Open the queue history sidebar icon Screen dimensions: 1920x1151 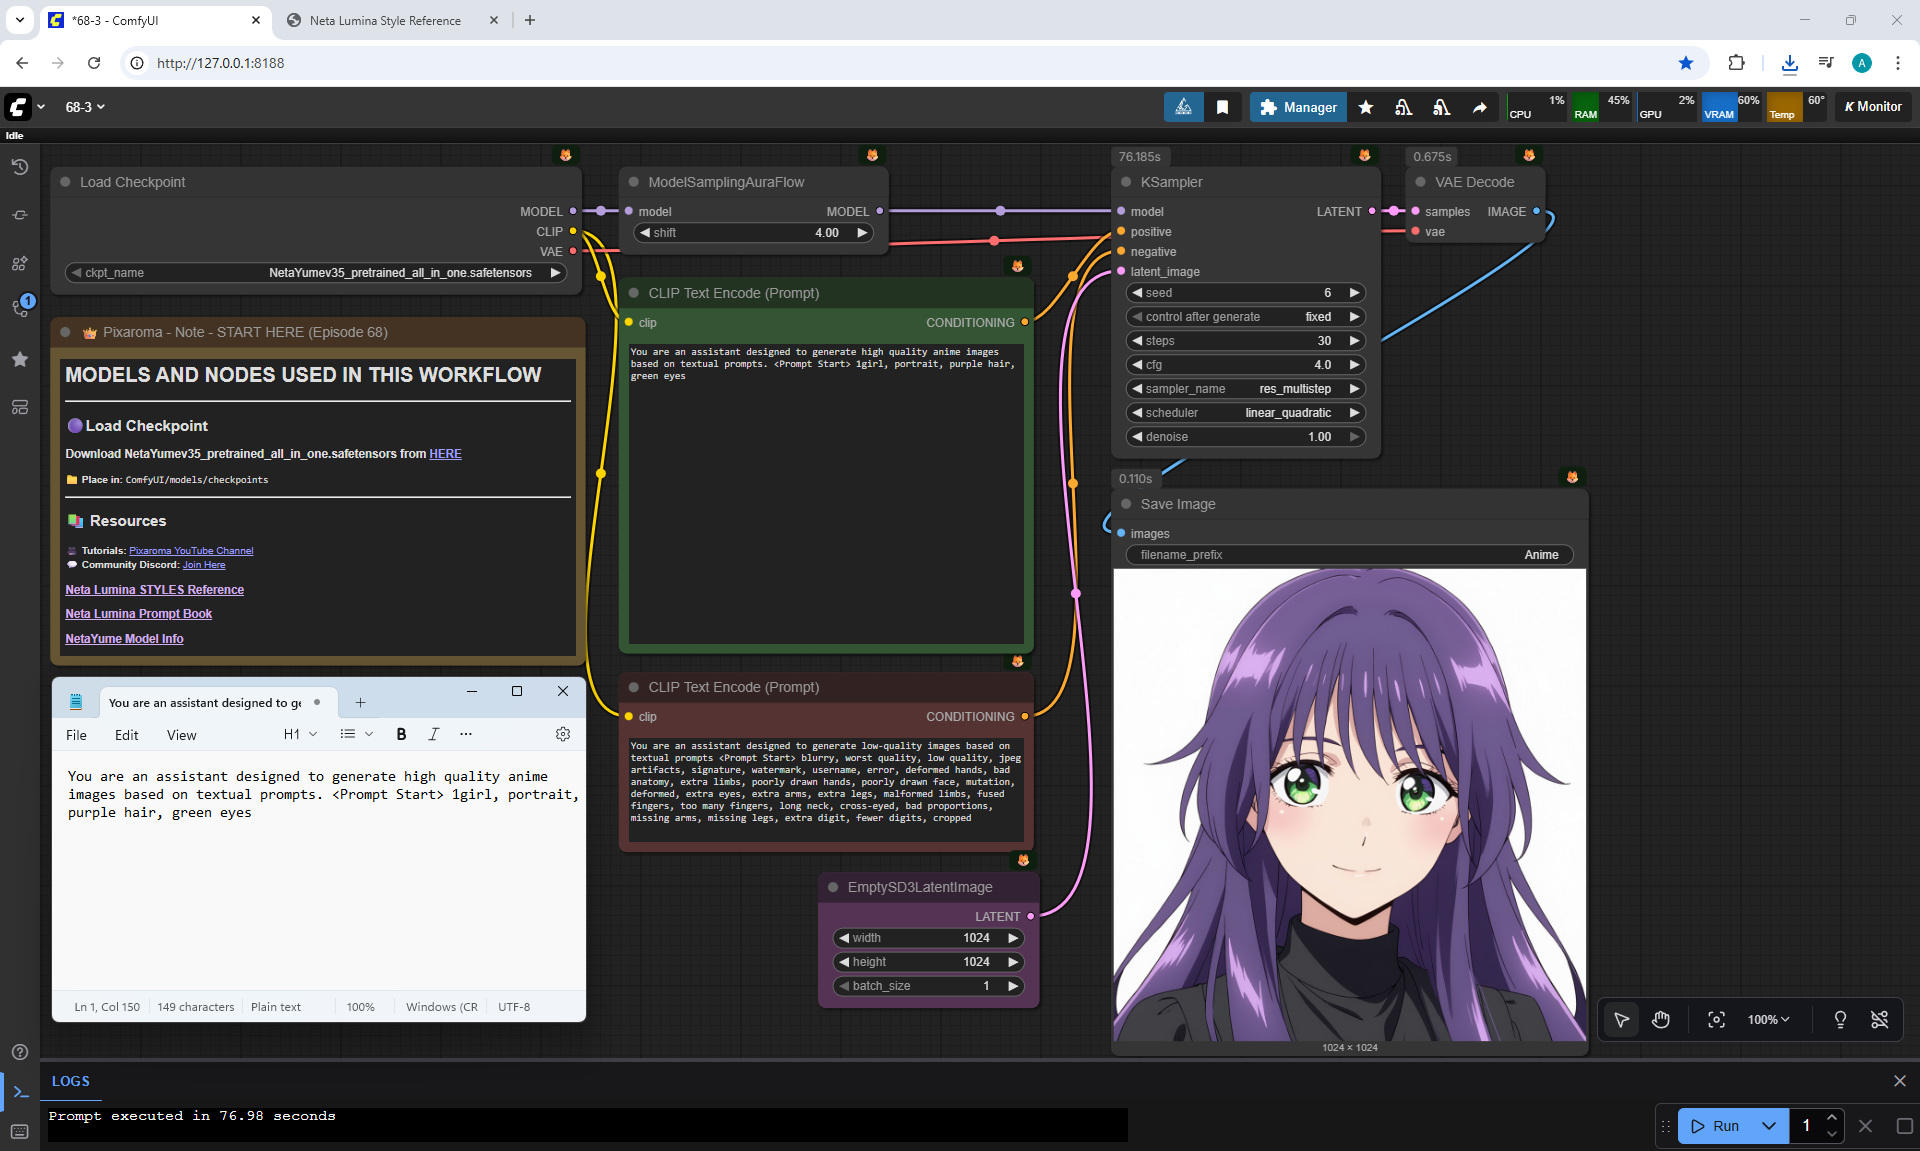20,167
